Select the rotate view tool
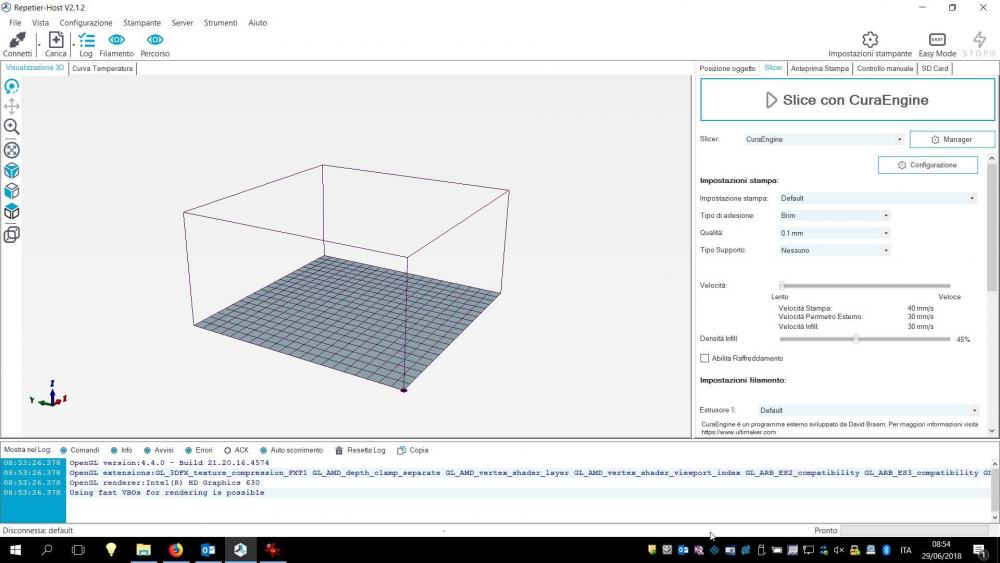The height and width of the screenshot is (563, 1000). [12, 87]
